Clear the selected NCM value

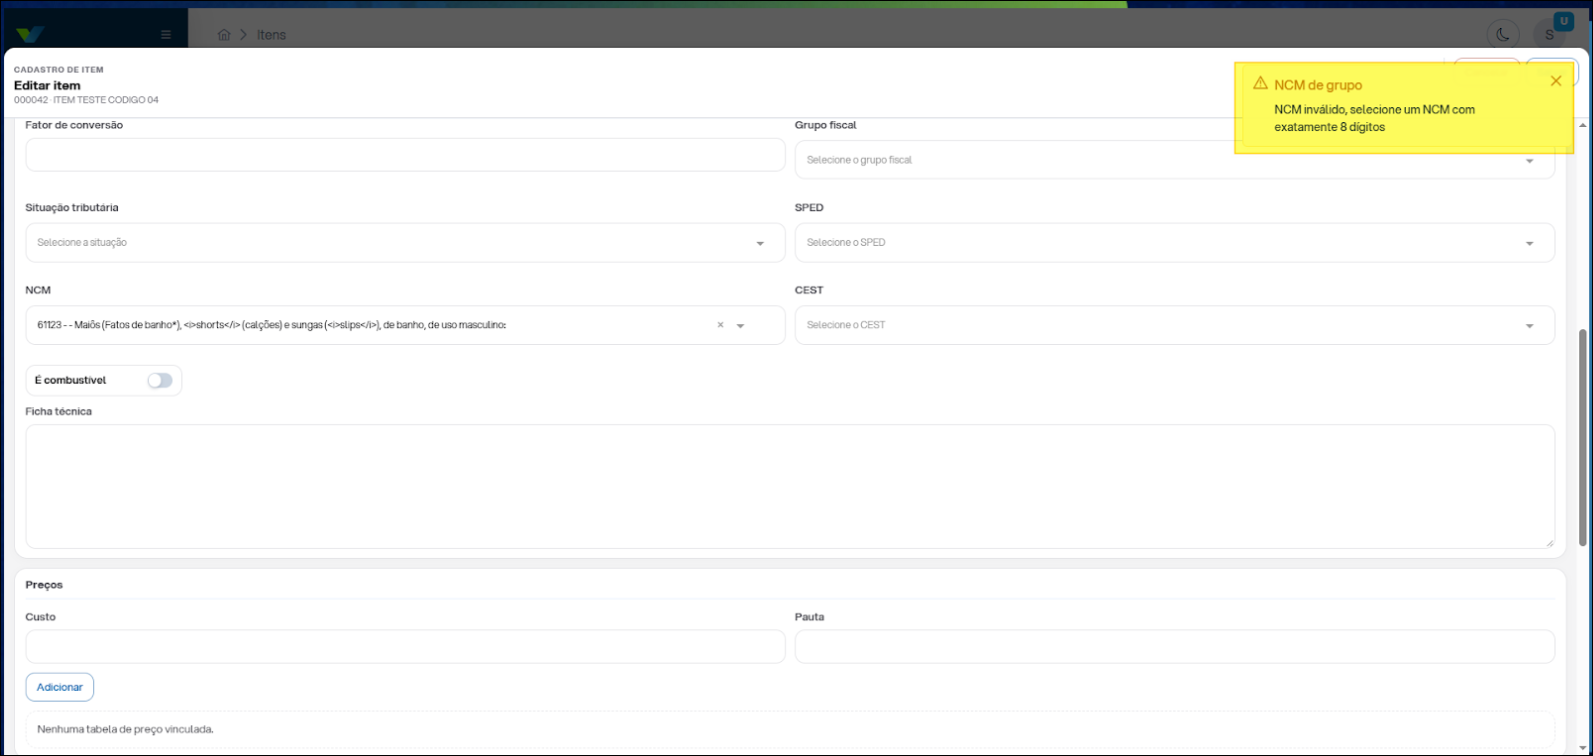(x=720, y=325)
